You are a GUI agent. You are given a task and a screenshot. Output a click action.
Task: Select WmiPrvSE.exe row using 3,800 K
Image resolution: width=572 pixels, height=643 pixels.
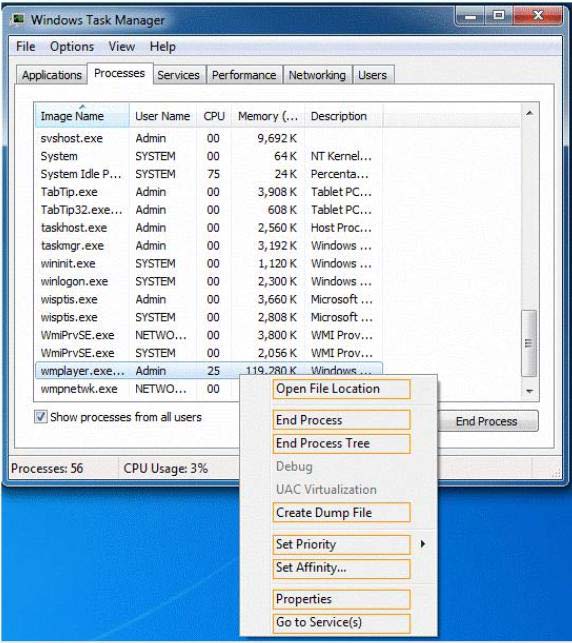click(x=208, y=335)
